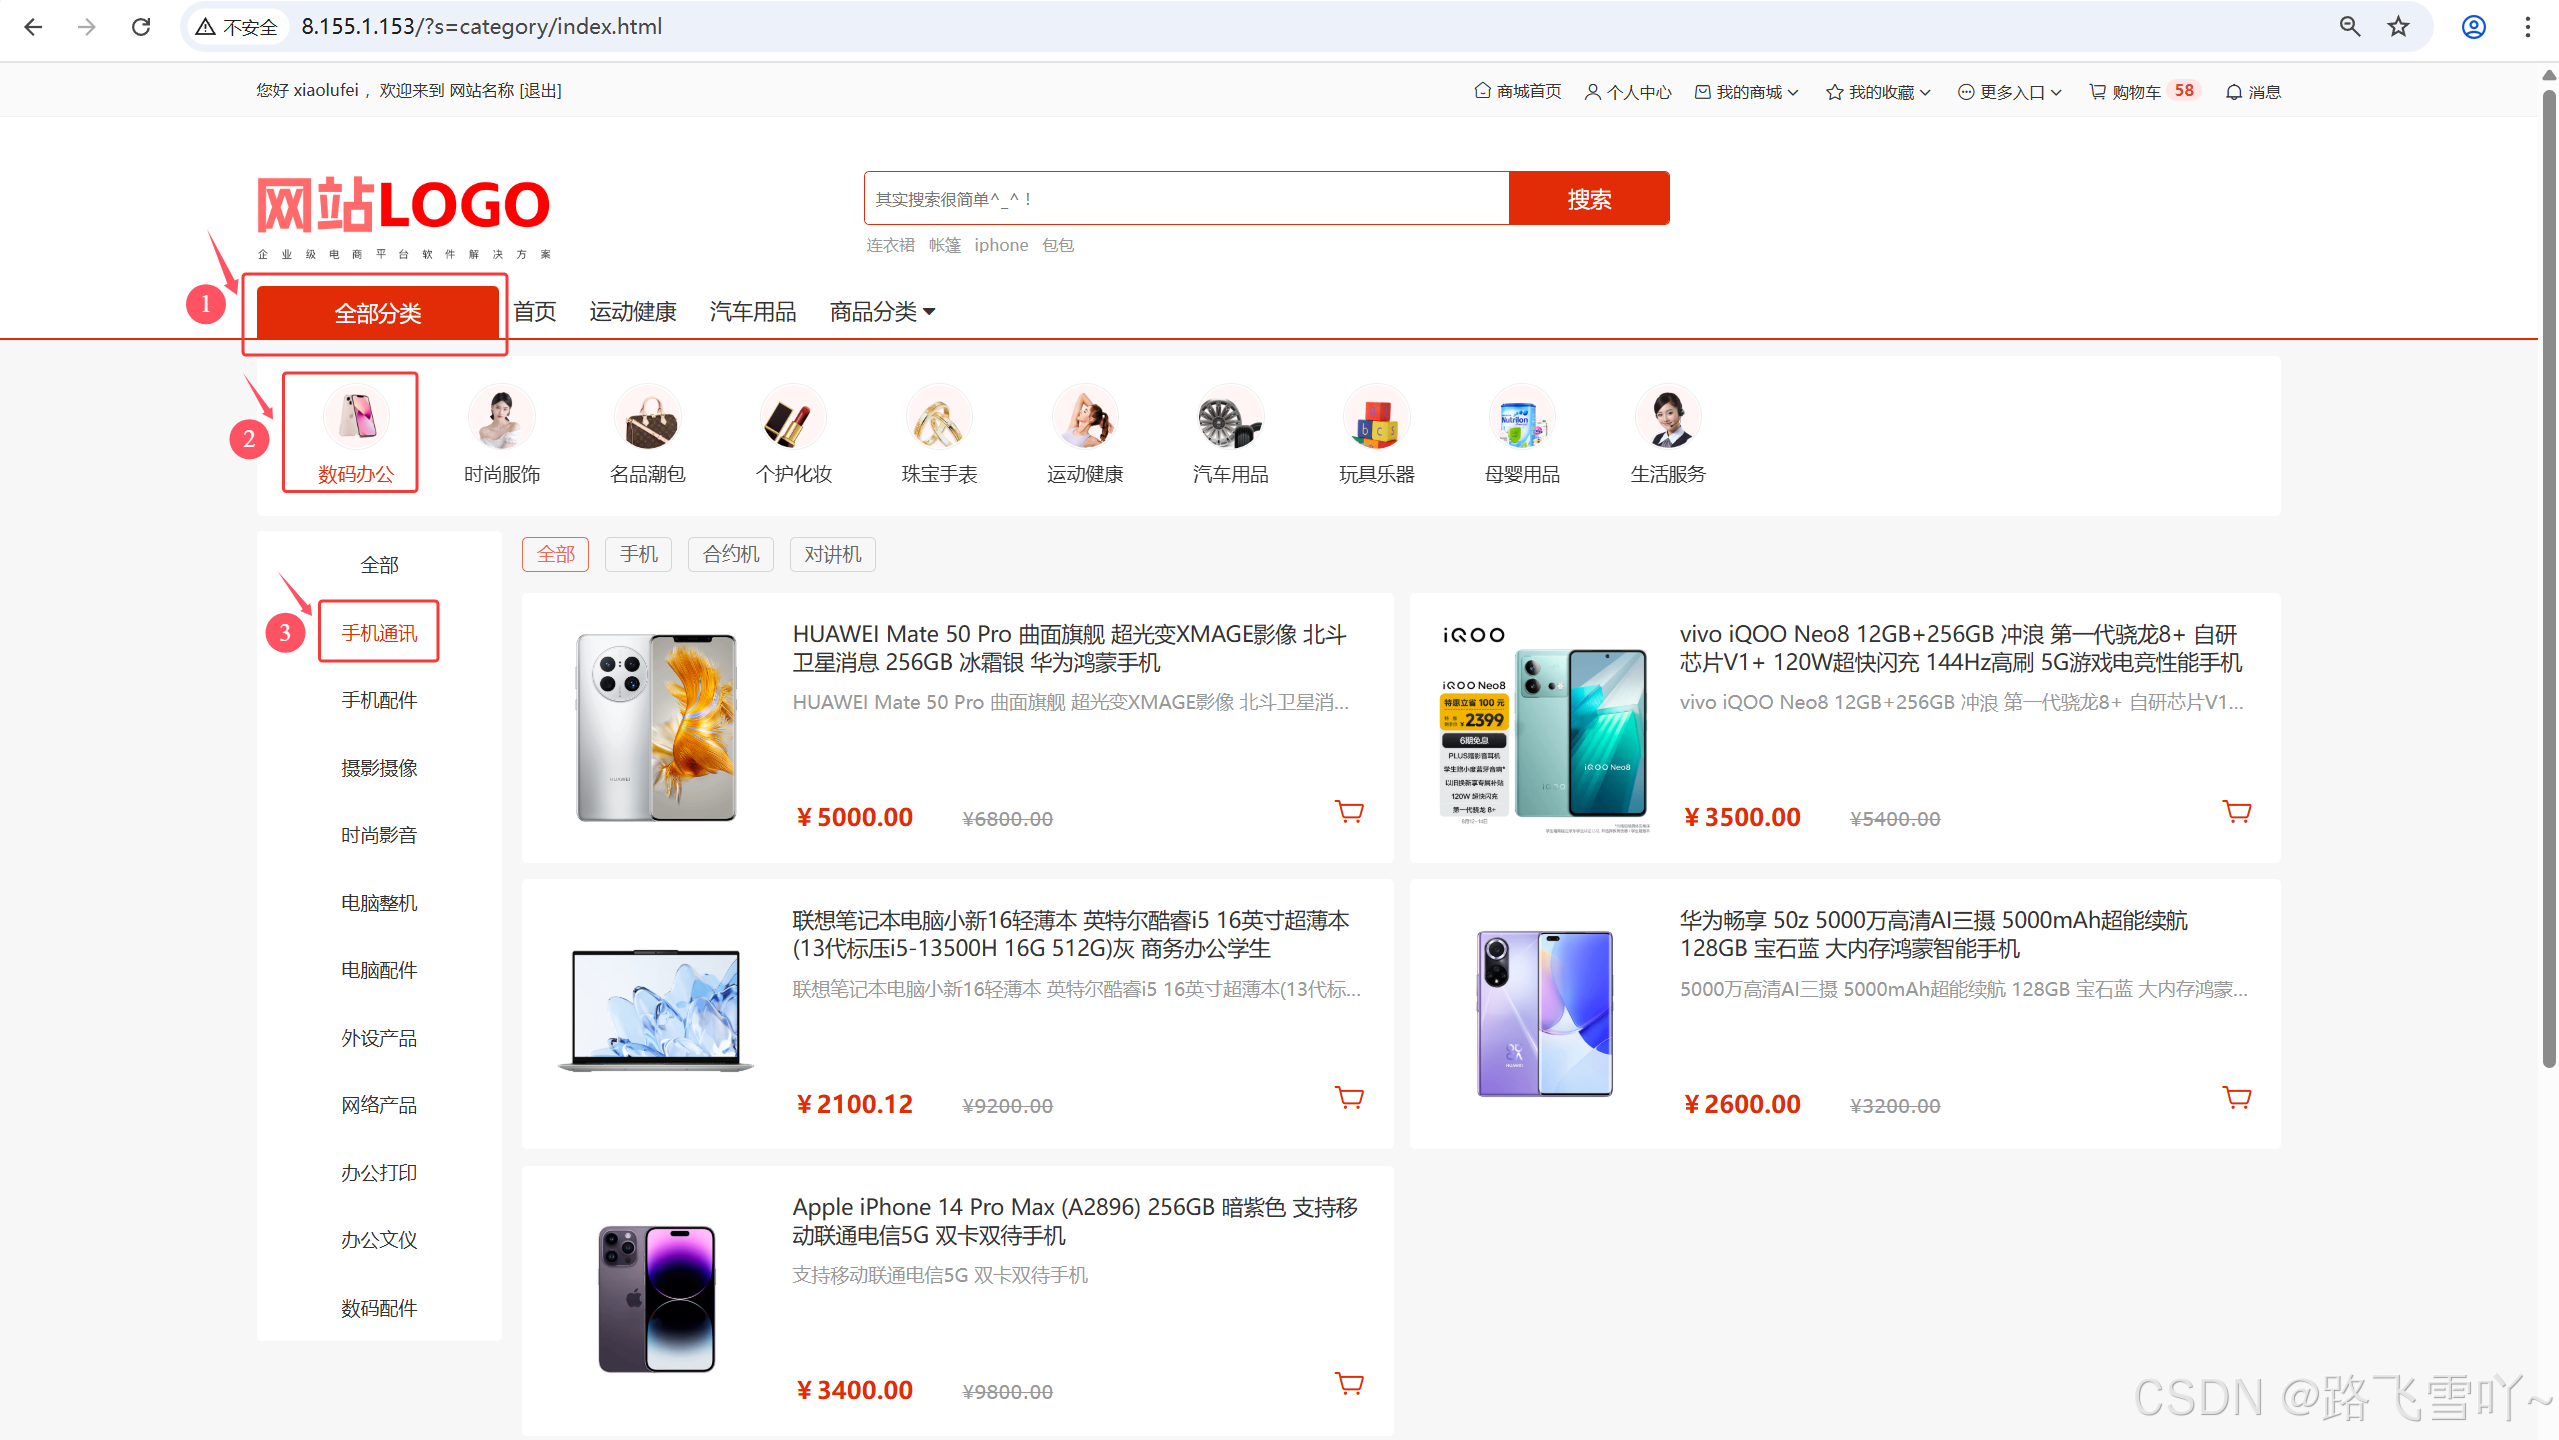Select the 手机 filter tag

pyautogui.click(x=638, y=554)
